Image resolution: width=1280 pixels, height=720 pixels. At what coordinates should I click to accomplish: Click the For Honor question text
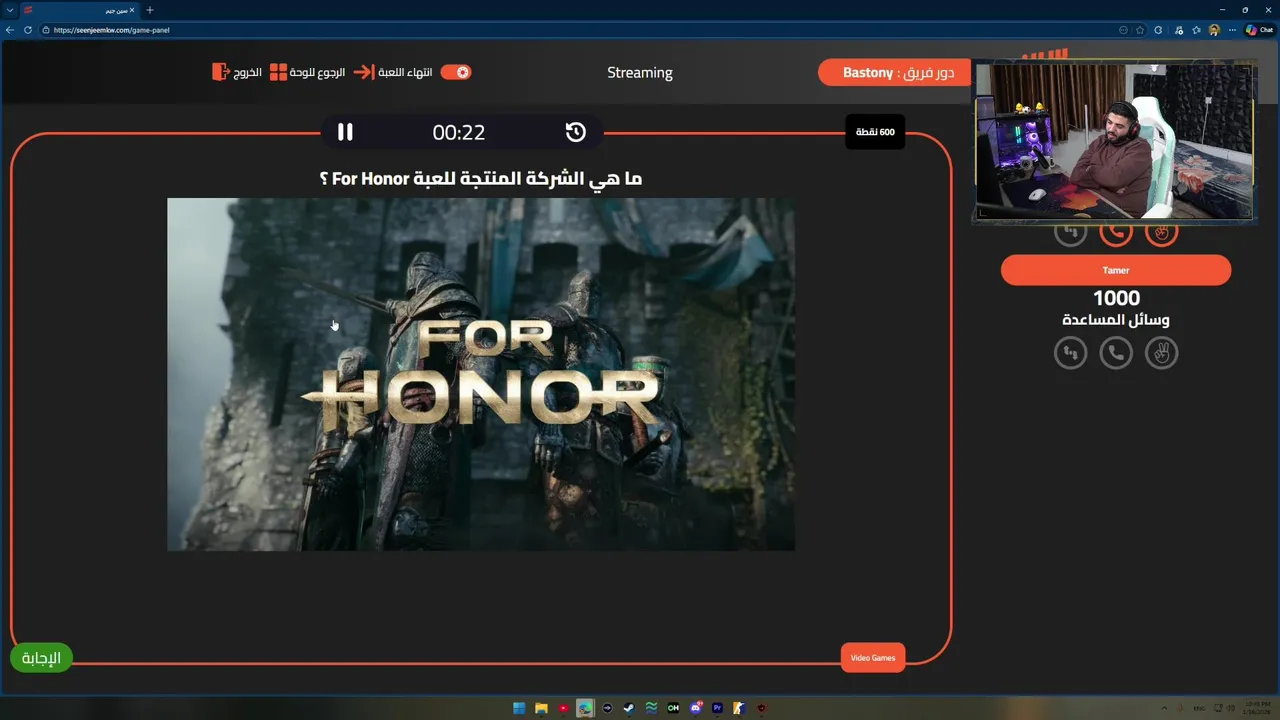481,178
